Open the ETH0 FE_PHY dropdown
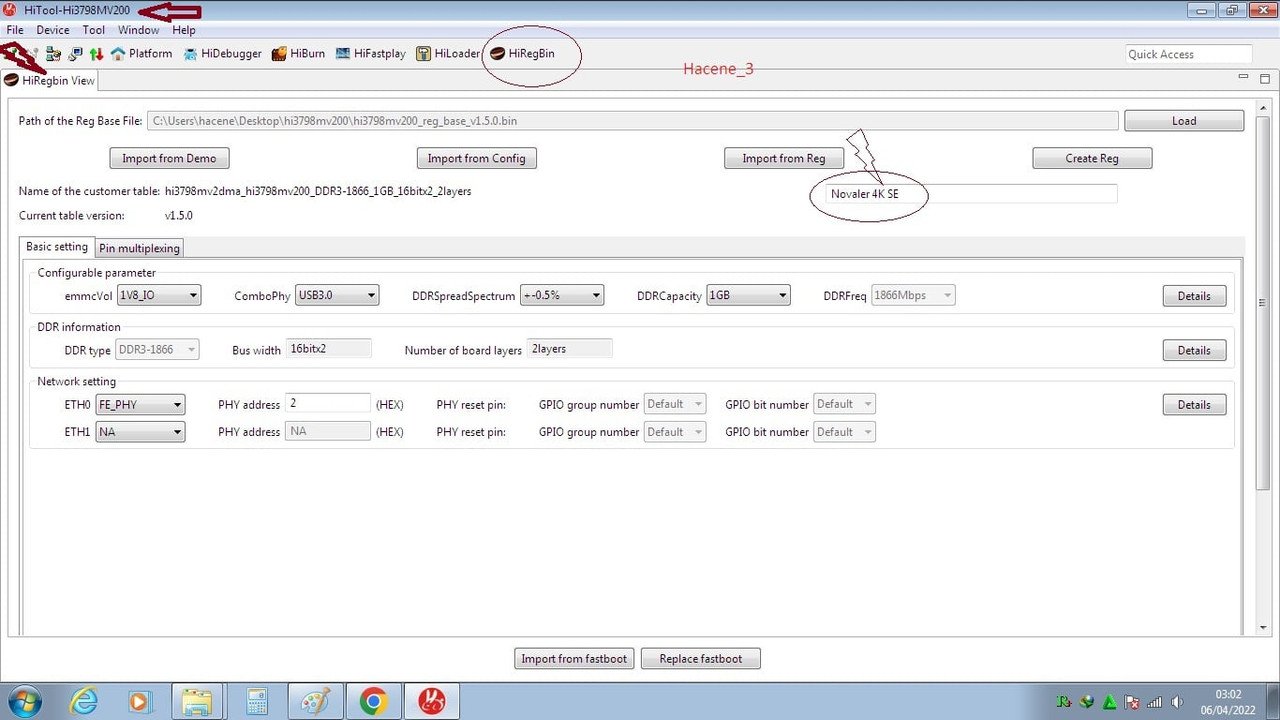Screen dimensions: 1280x720 pos(140,404)
